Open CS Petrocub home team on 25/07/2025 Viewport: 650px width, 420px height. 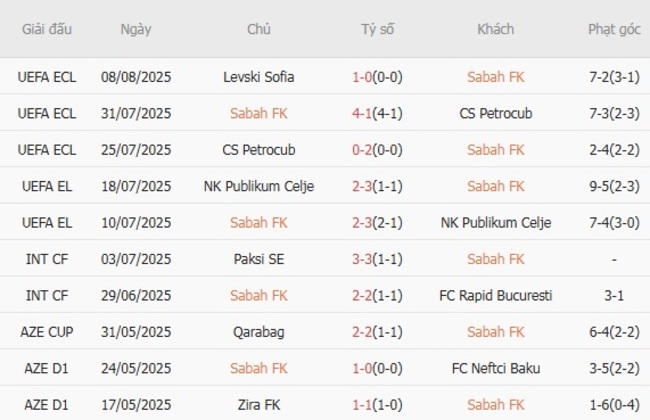[x=259, y=149]
